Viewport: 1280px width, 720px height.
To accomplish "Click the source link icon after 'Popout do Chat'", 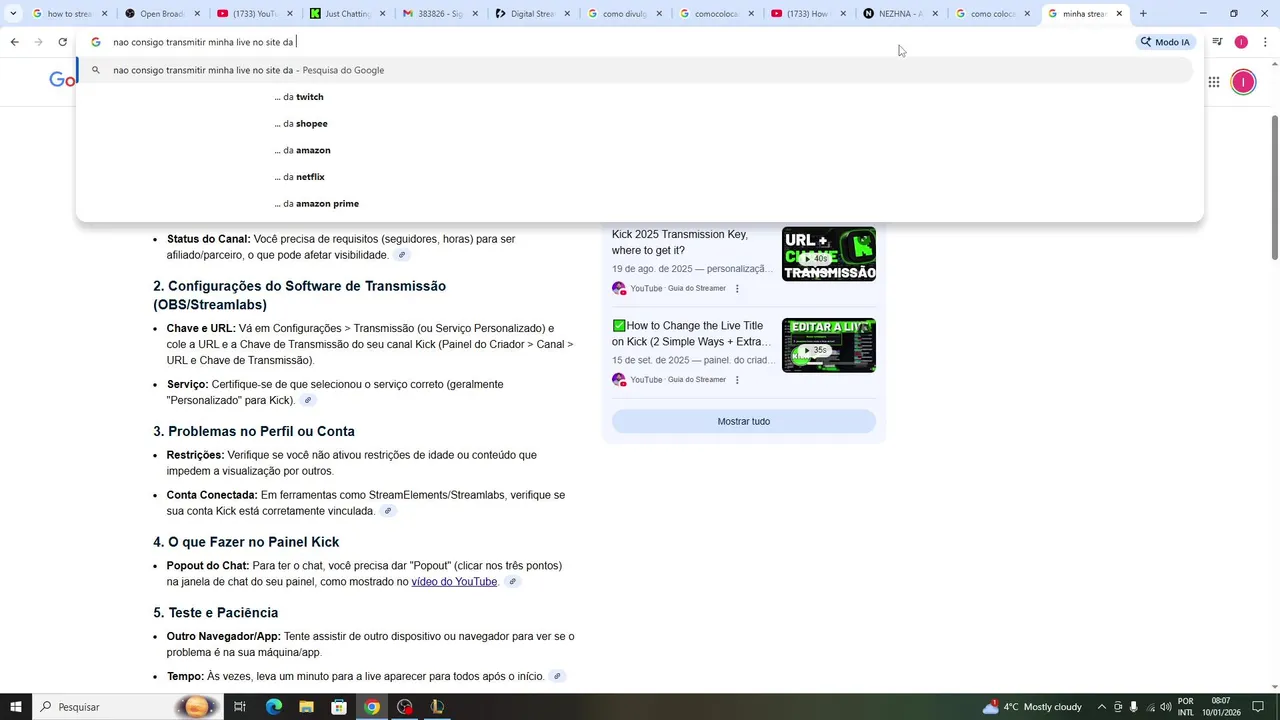I will point(512,582).
